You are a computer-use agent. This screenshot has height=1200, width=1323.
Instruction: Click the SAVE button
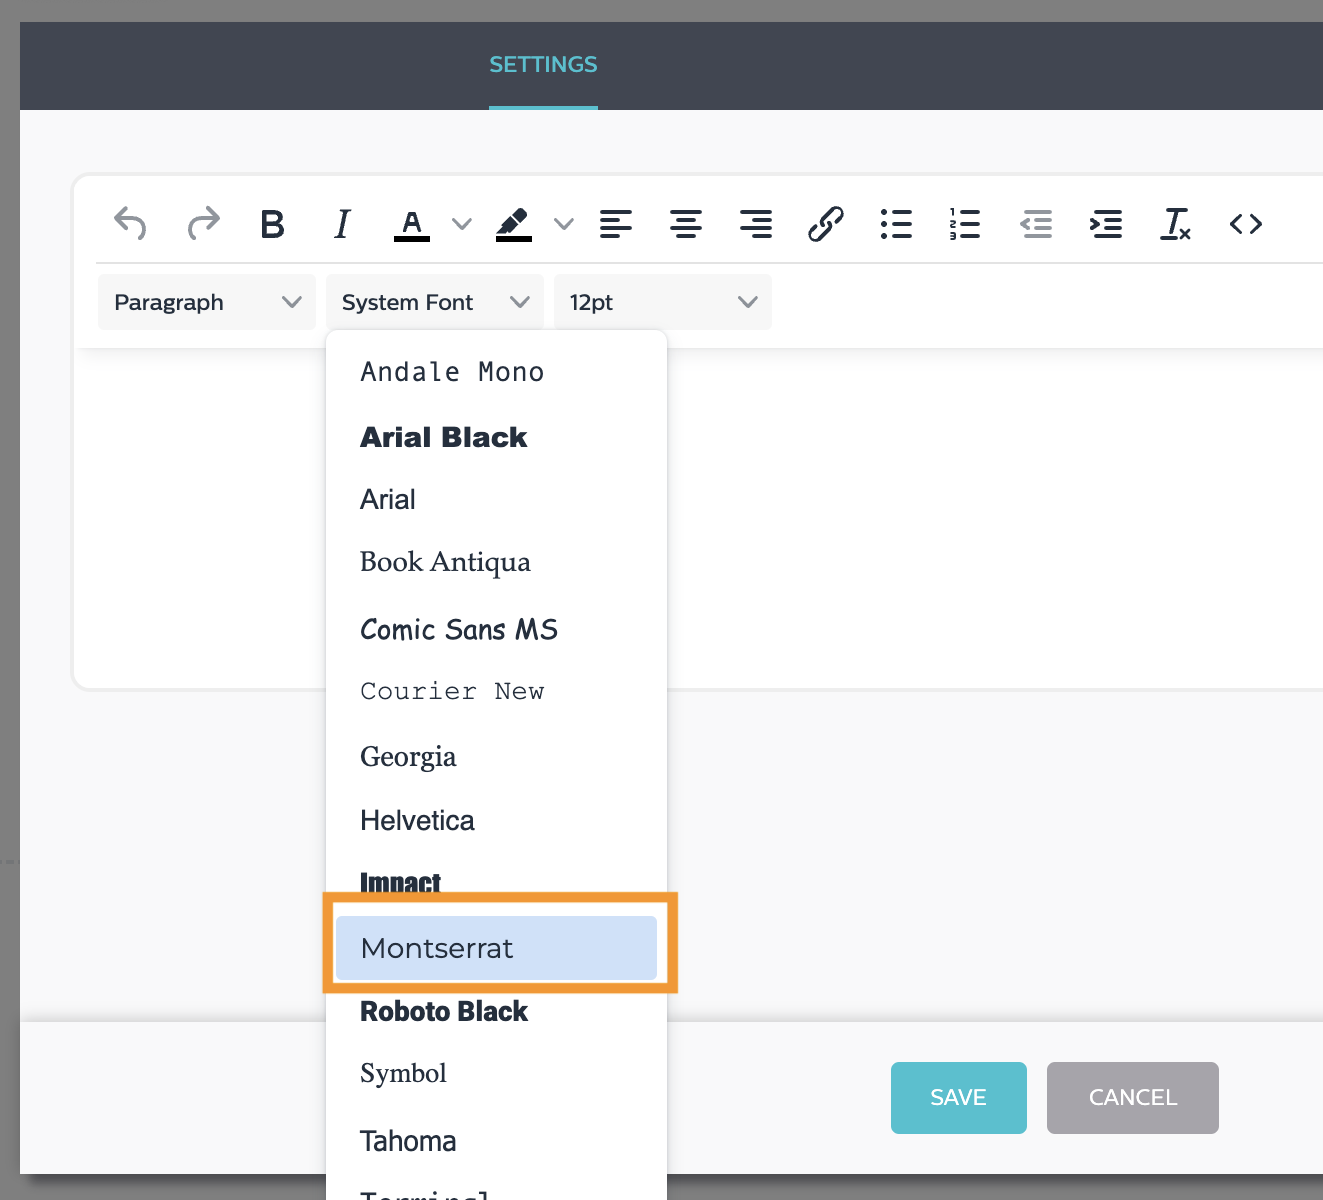click(959, 1098)
